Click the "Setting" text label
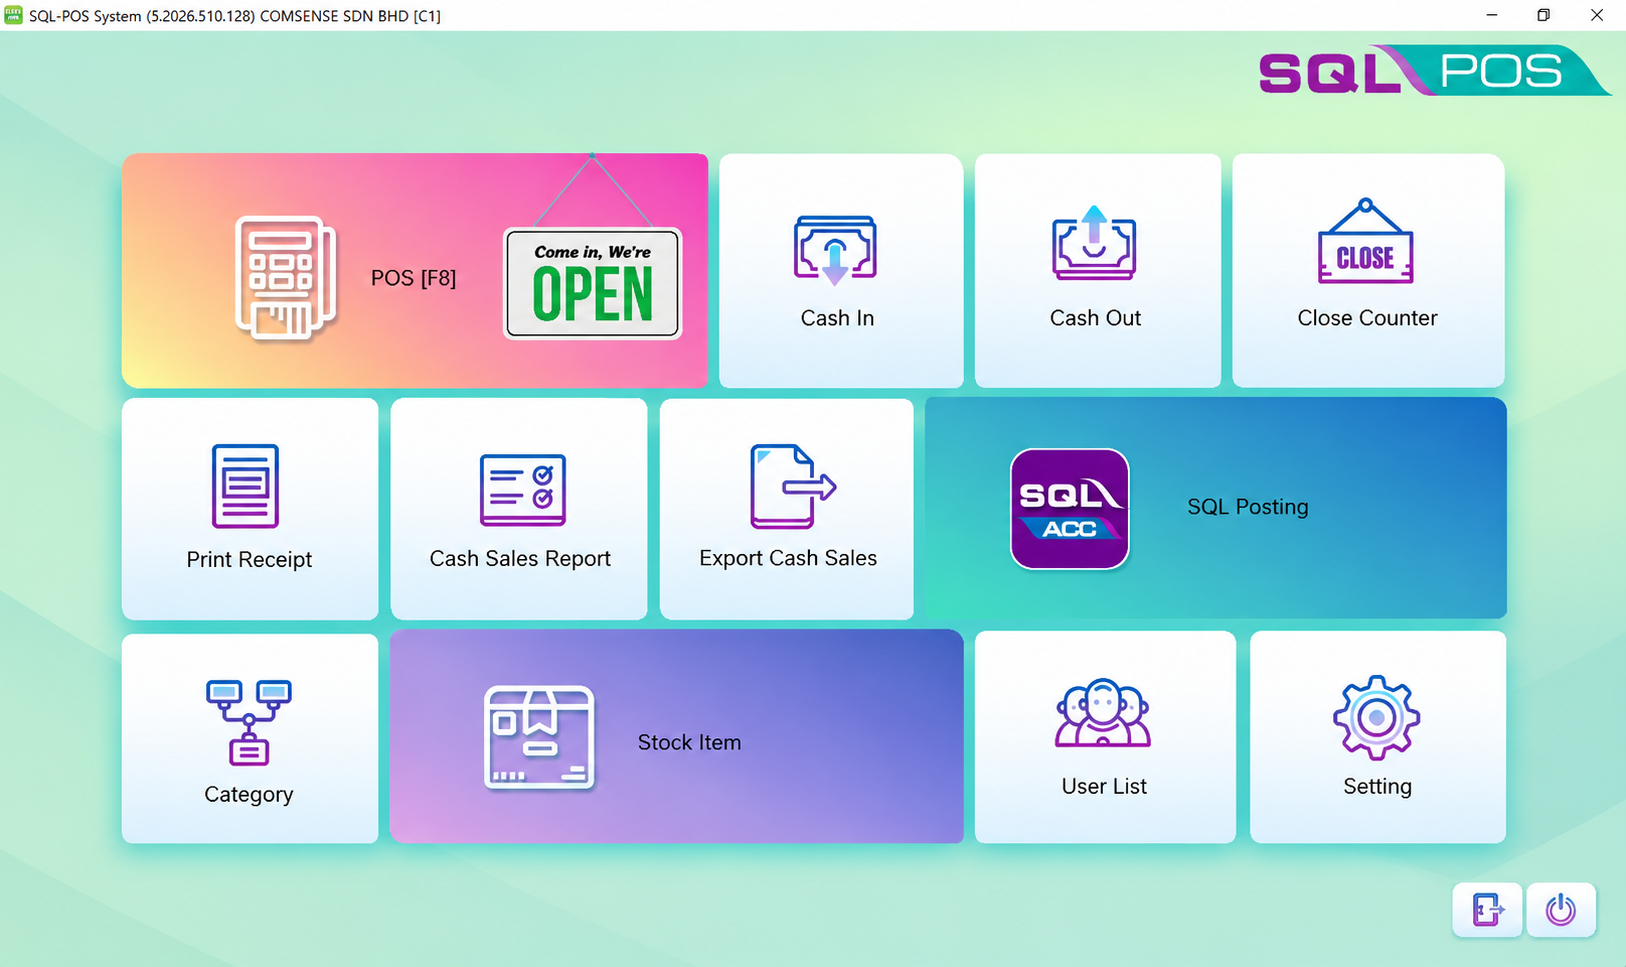This screenshot has height=967, width=1626. click(x=1377, y=787)
